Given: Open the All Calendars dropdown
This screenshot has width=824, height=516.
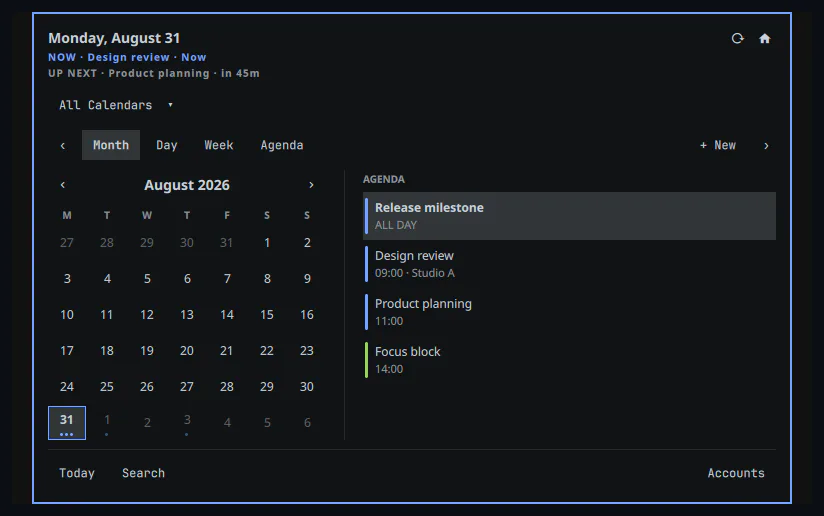Looking at the screenshot, I should pos(116,105).
